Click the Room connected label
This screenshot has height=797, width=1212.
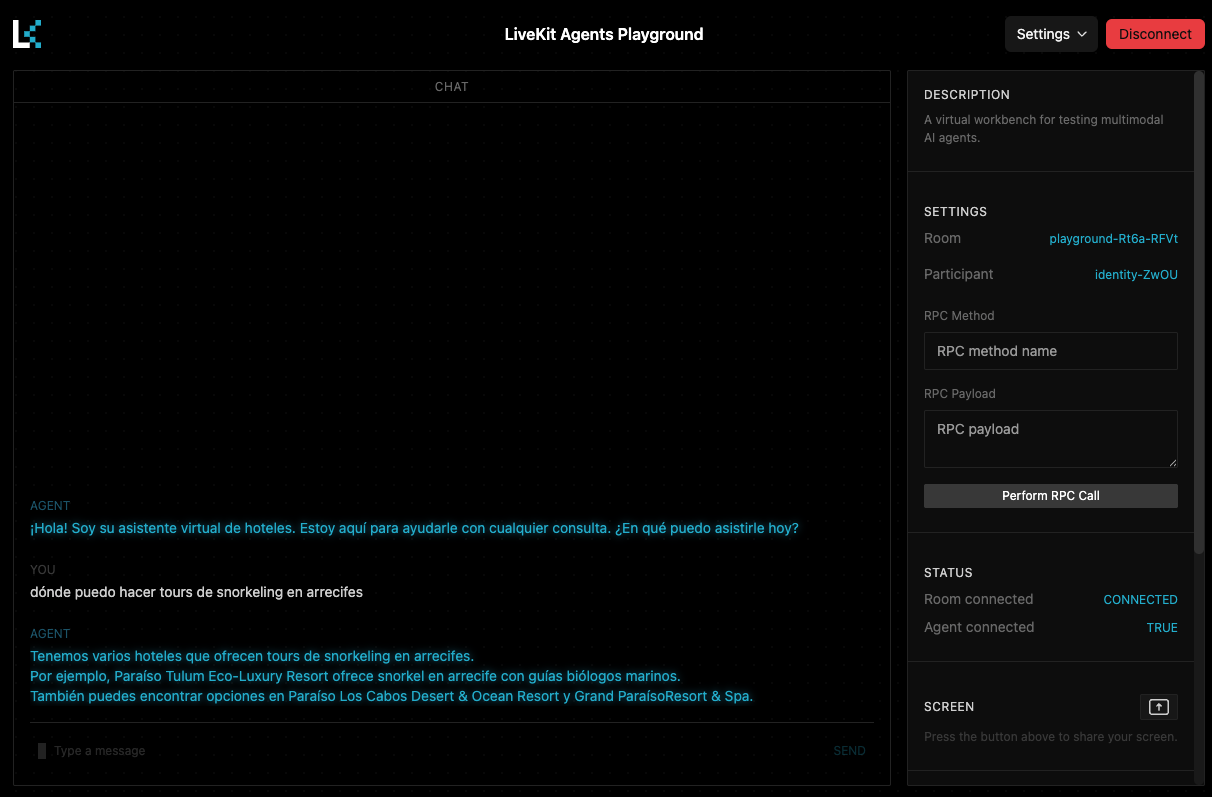pyautogui.click(x=978, y=600)
